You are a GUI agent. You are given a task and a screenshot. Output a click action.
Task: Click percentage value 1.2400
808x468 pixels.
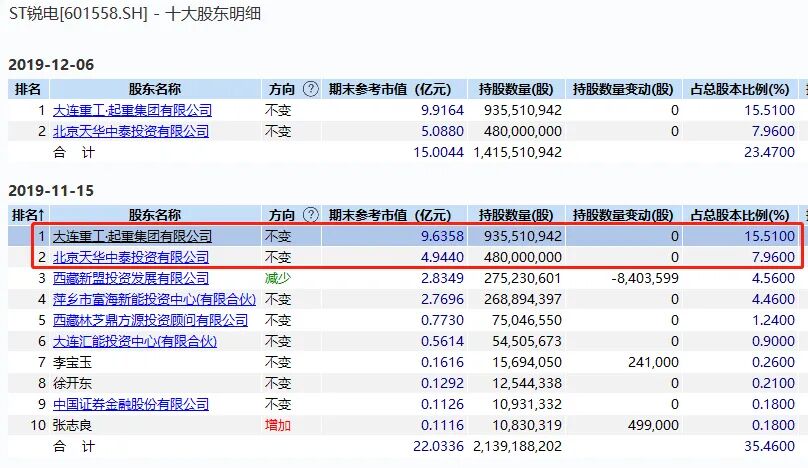773,320
